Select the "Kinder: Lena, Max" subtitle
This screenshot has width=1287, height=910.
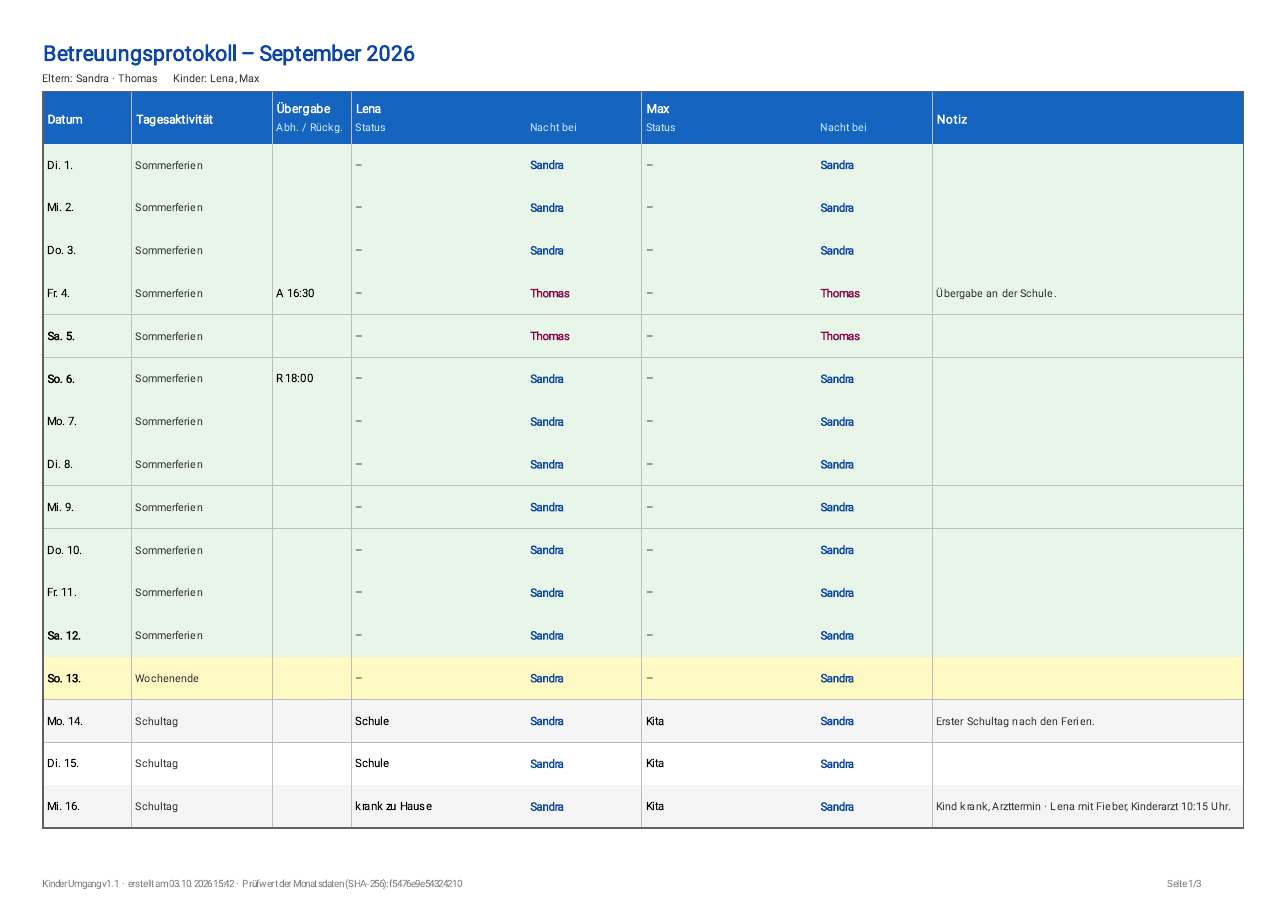click(216, 79)
